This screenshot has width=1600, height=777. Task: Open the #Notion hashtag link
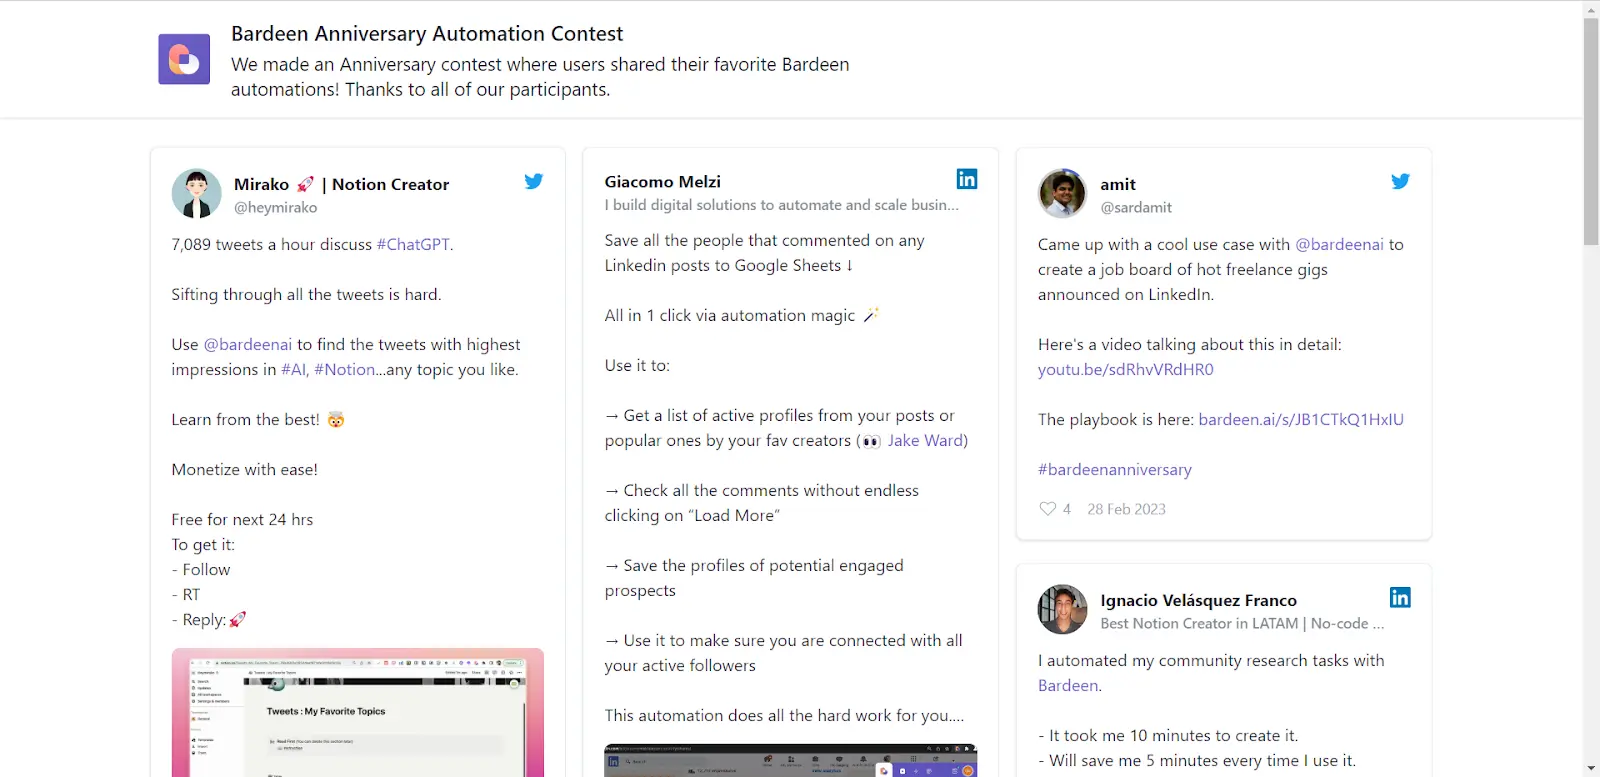tap(345, 369)
